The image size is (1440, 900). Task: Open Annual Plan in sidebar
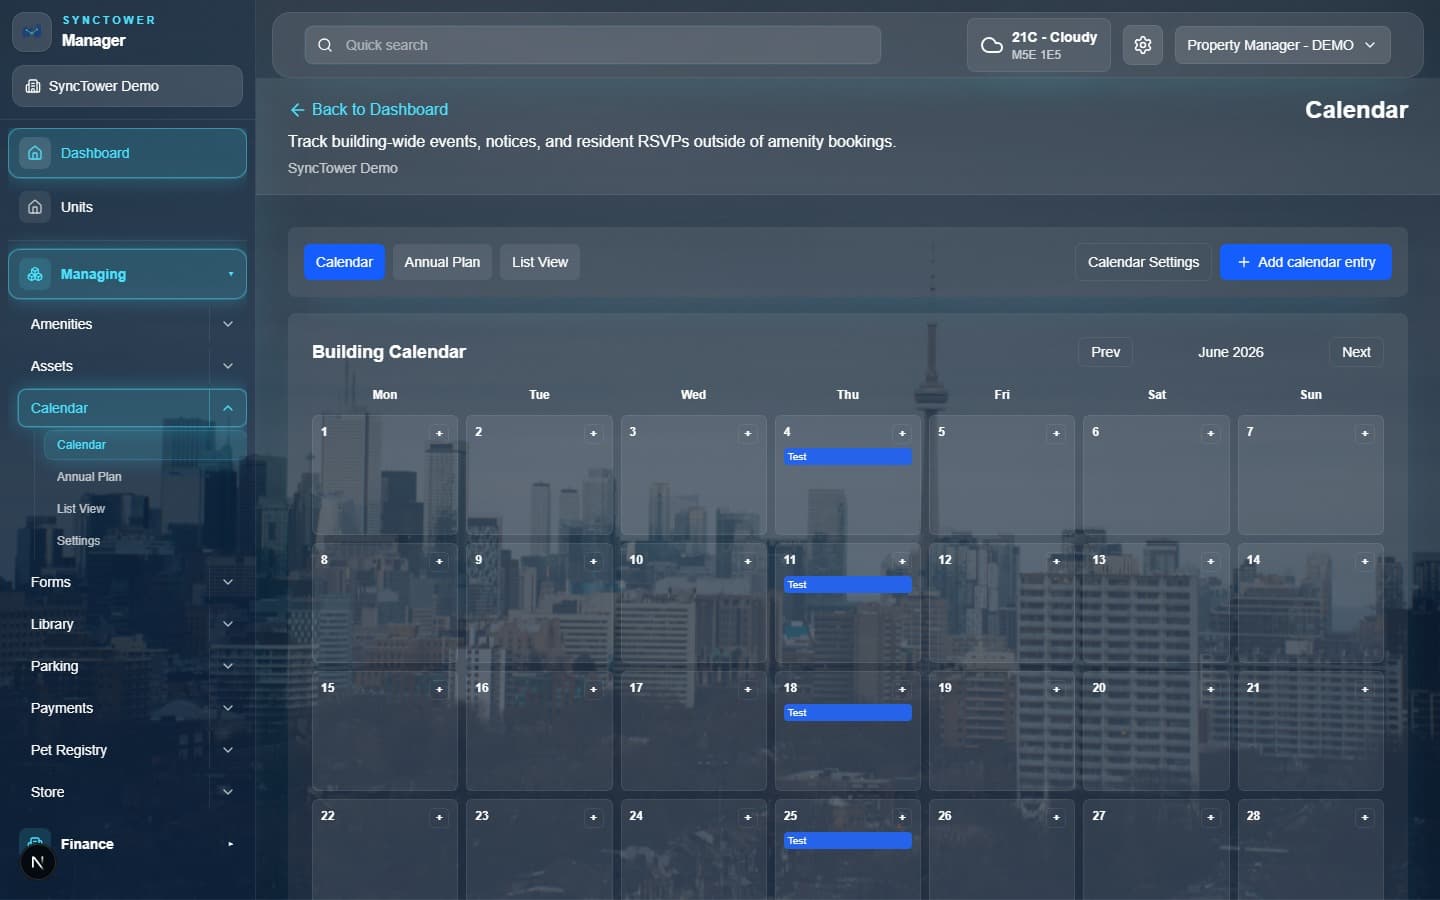tap(89, 477)
